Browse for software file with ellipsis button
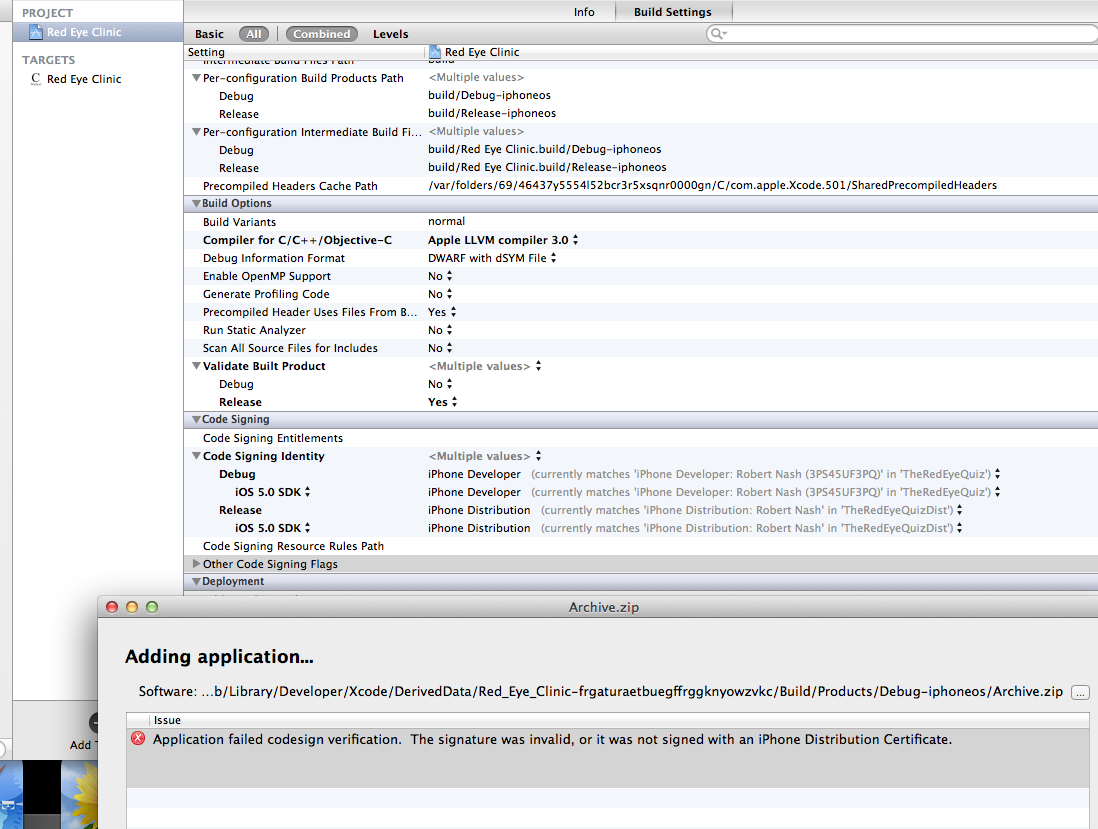 point(1080,692)
